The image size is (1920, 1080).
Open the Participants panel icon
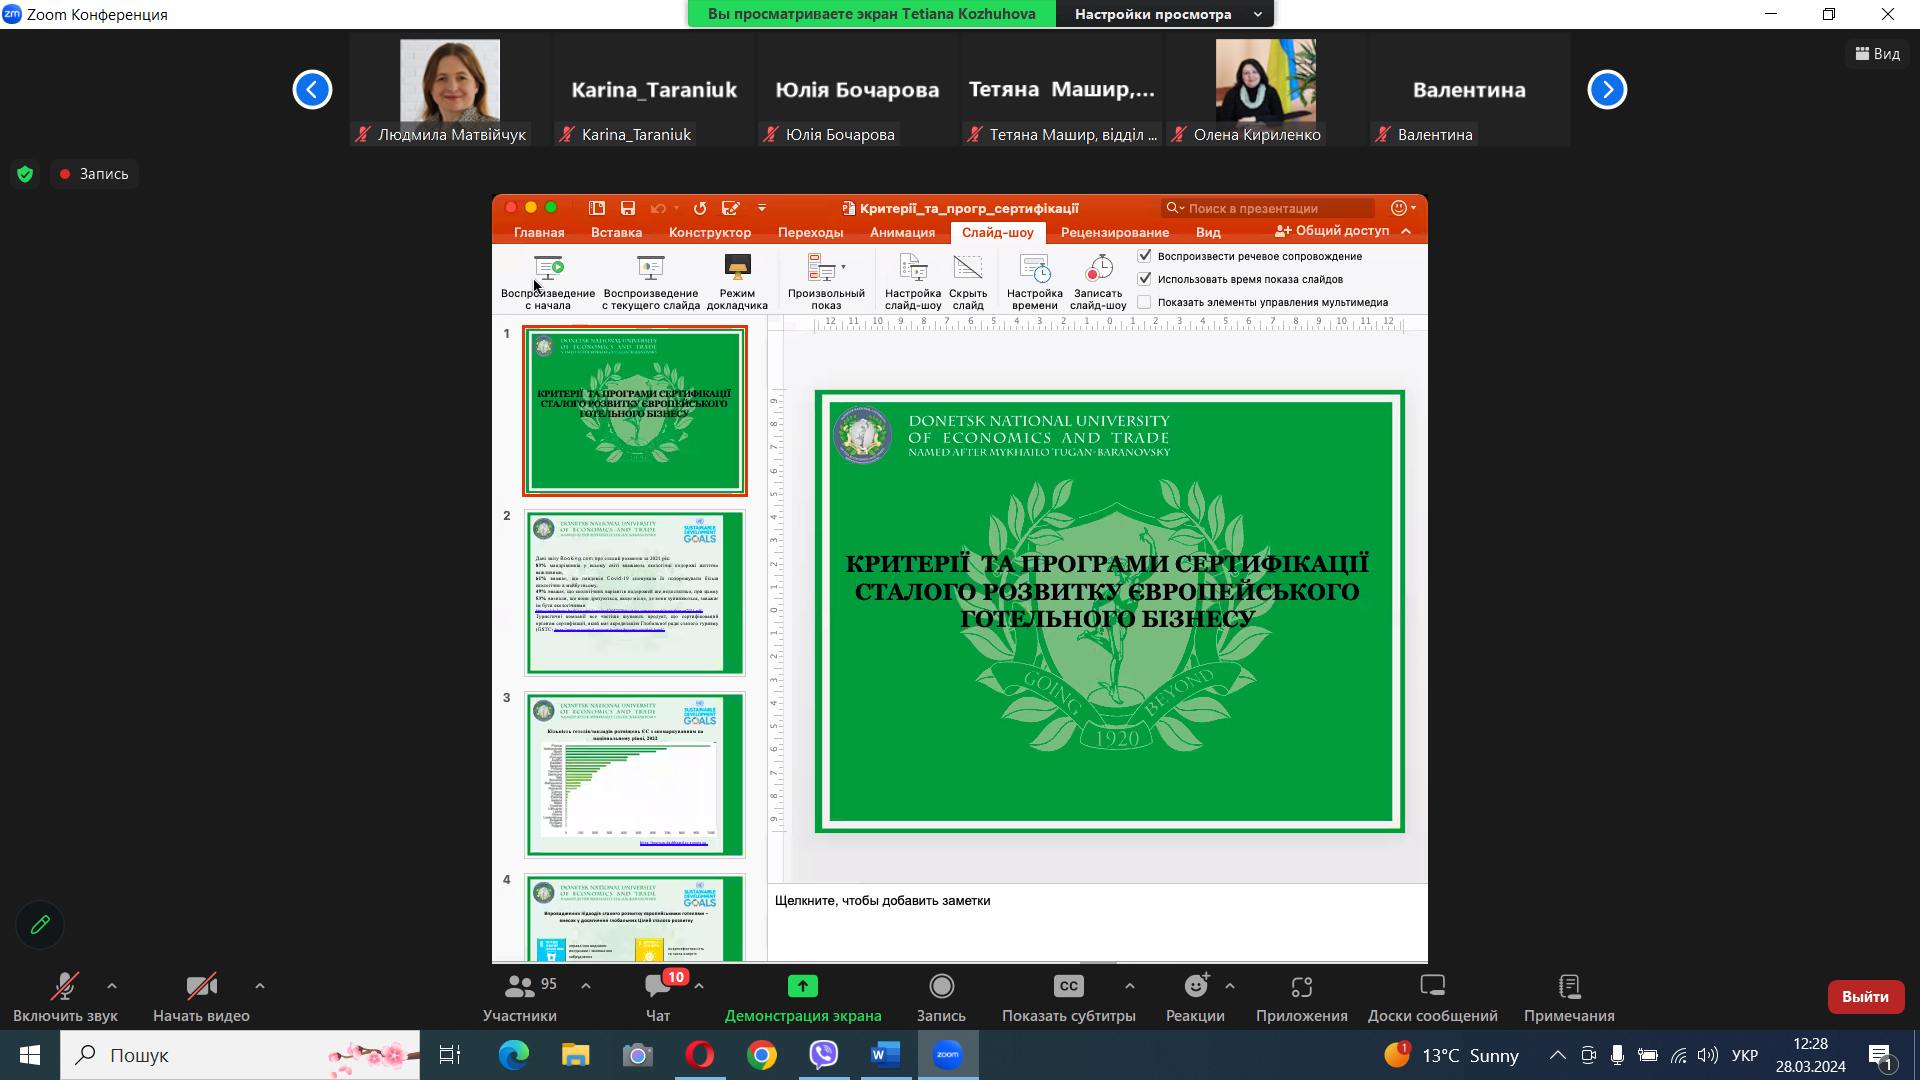point(519,987)
